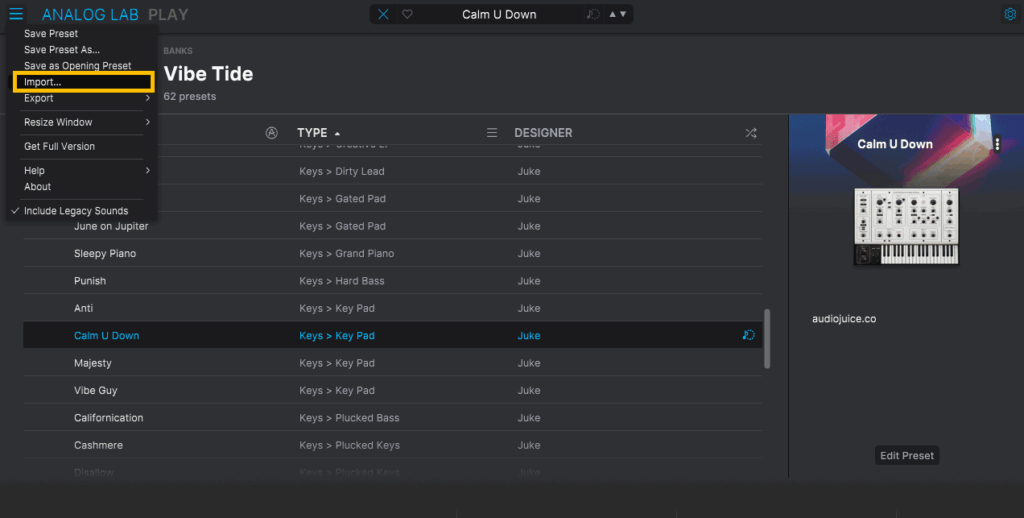The width and height of the screenshot is (1024, 518).
Task: Click the audiojuice.co text in the info panel
Action: [844, 319]
